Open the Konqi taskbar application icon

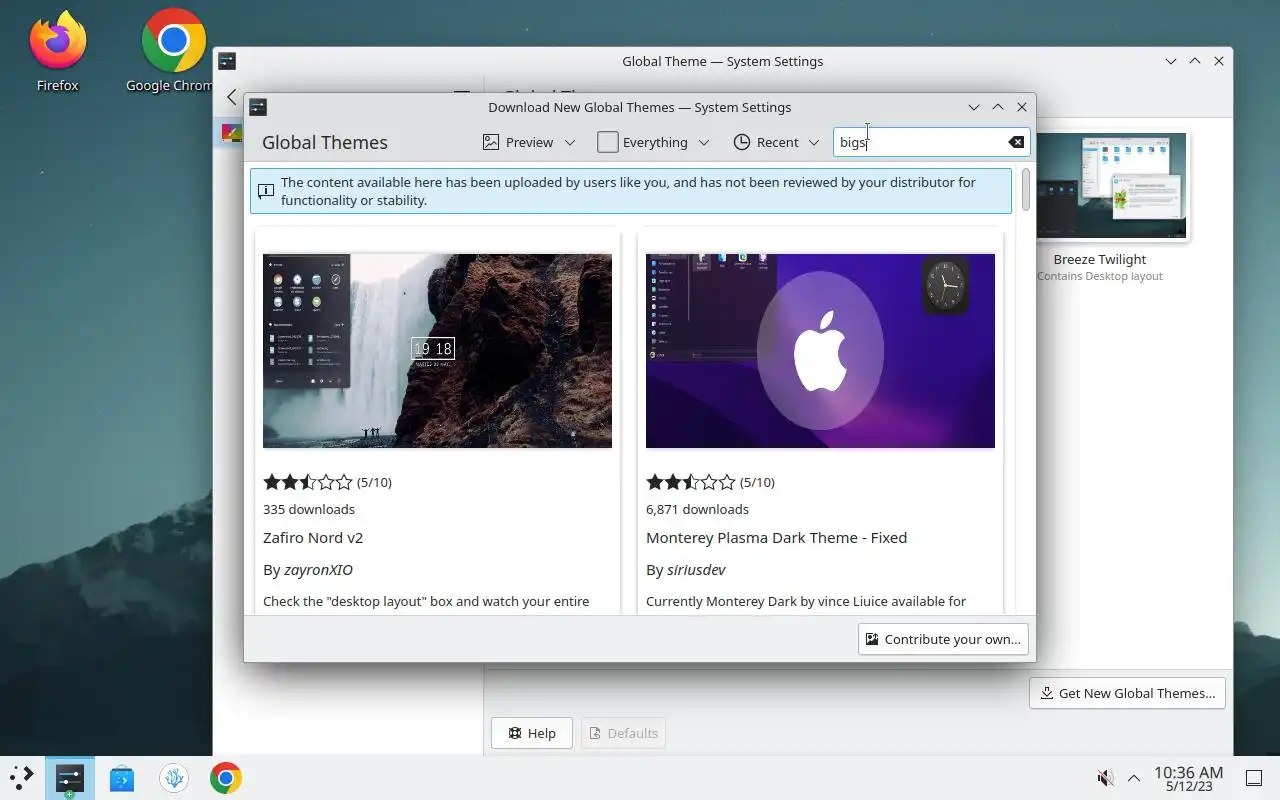tap(174, 778)
